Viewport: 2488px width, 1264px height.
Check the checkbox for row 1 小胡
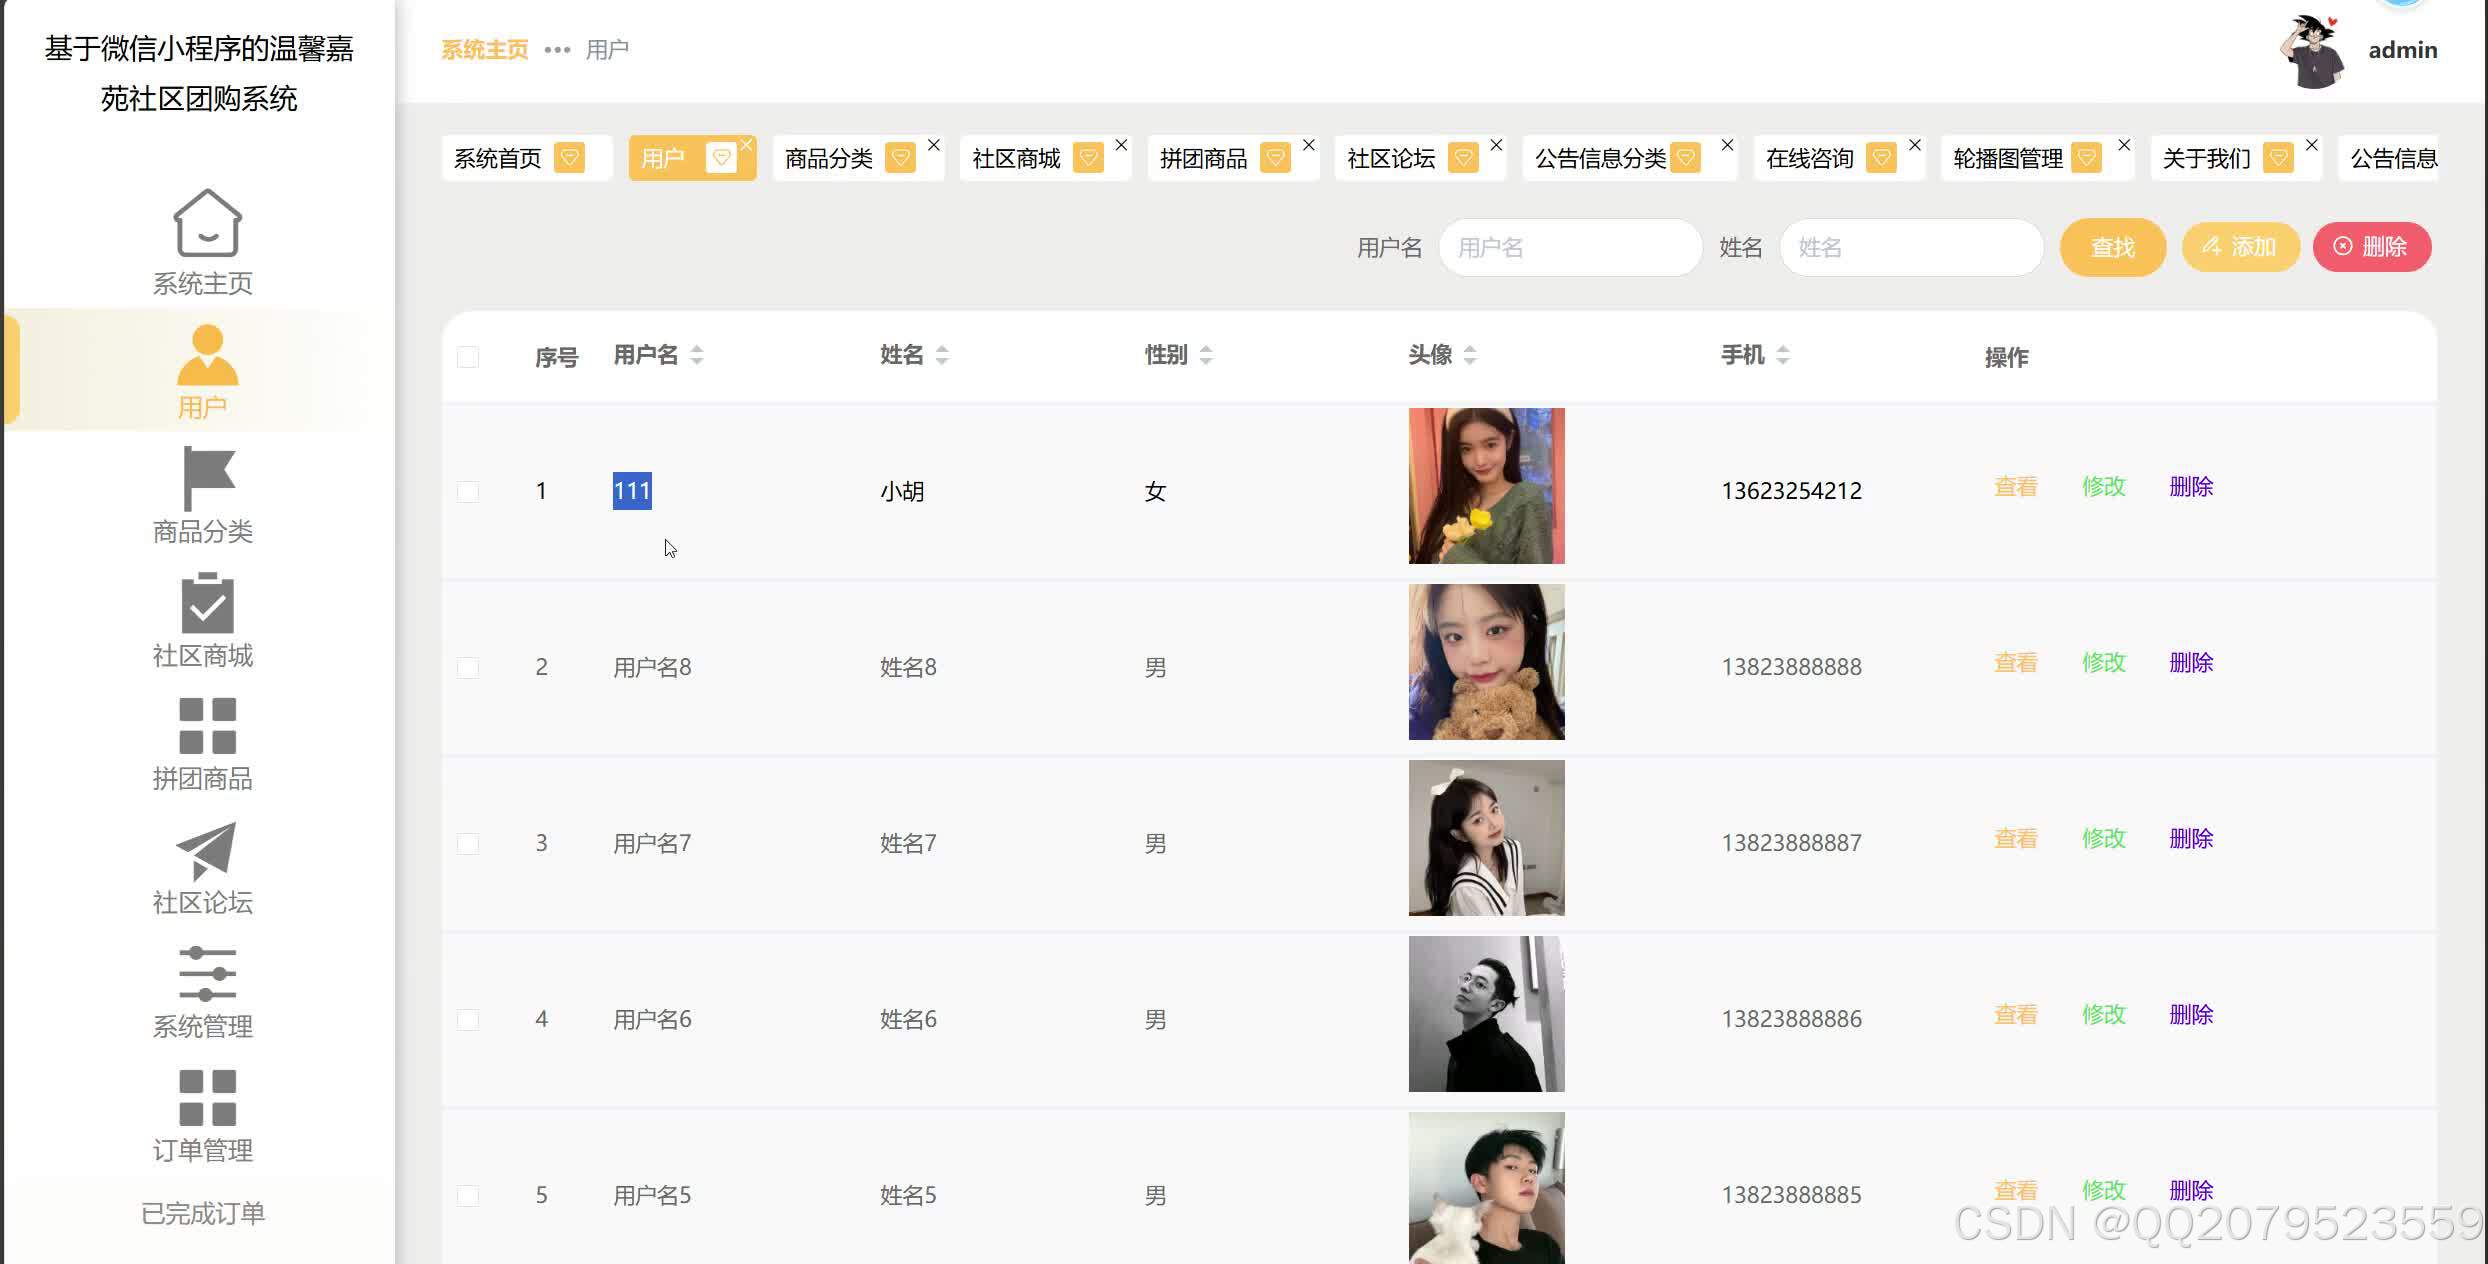click(x=468, y=491)
